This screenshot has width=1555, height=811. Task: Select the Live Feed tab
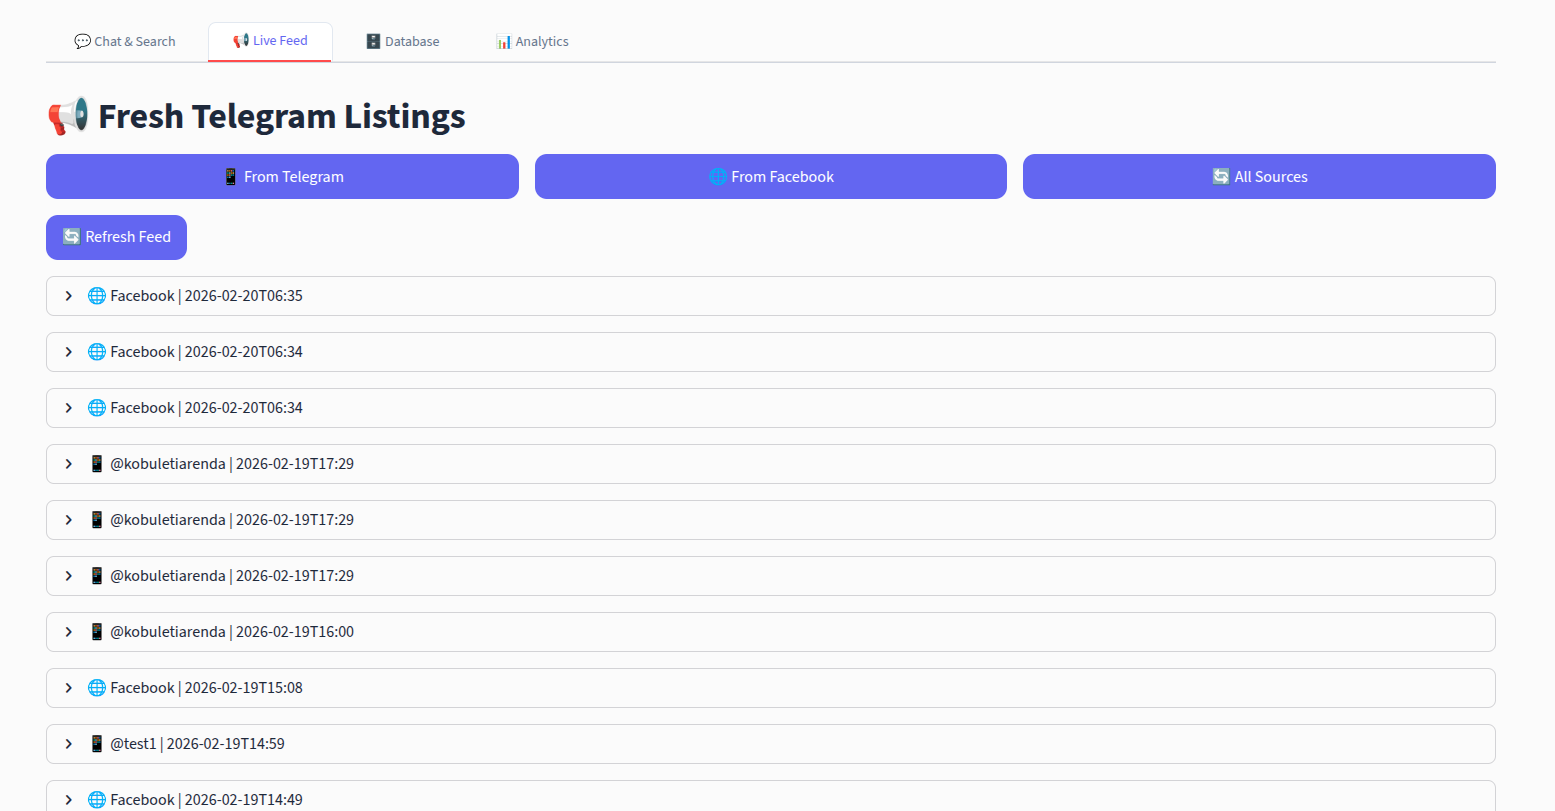tap(270, 41)
